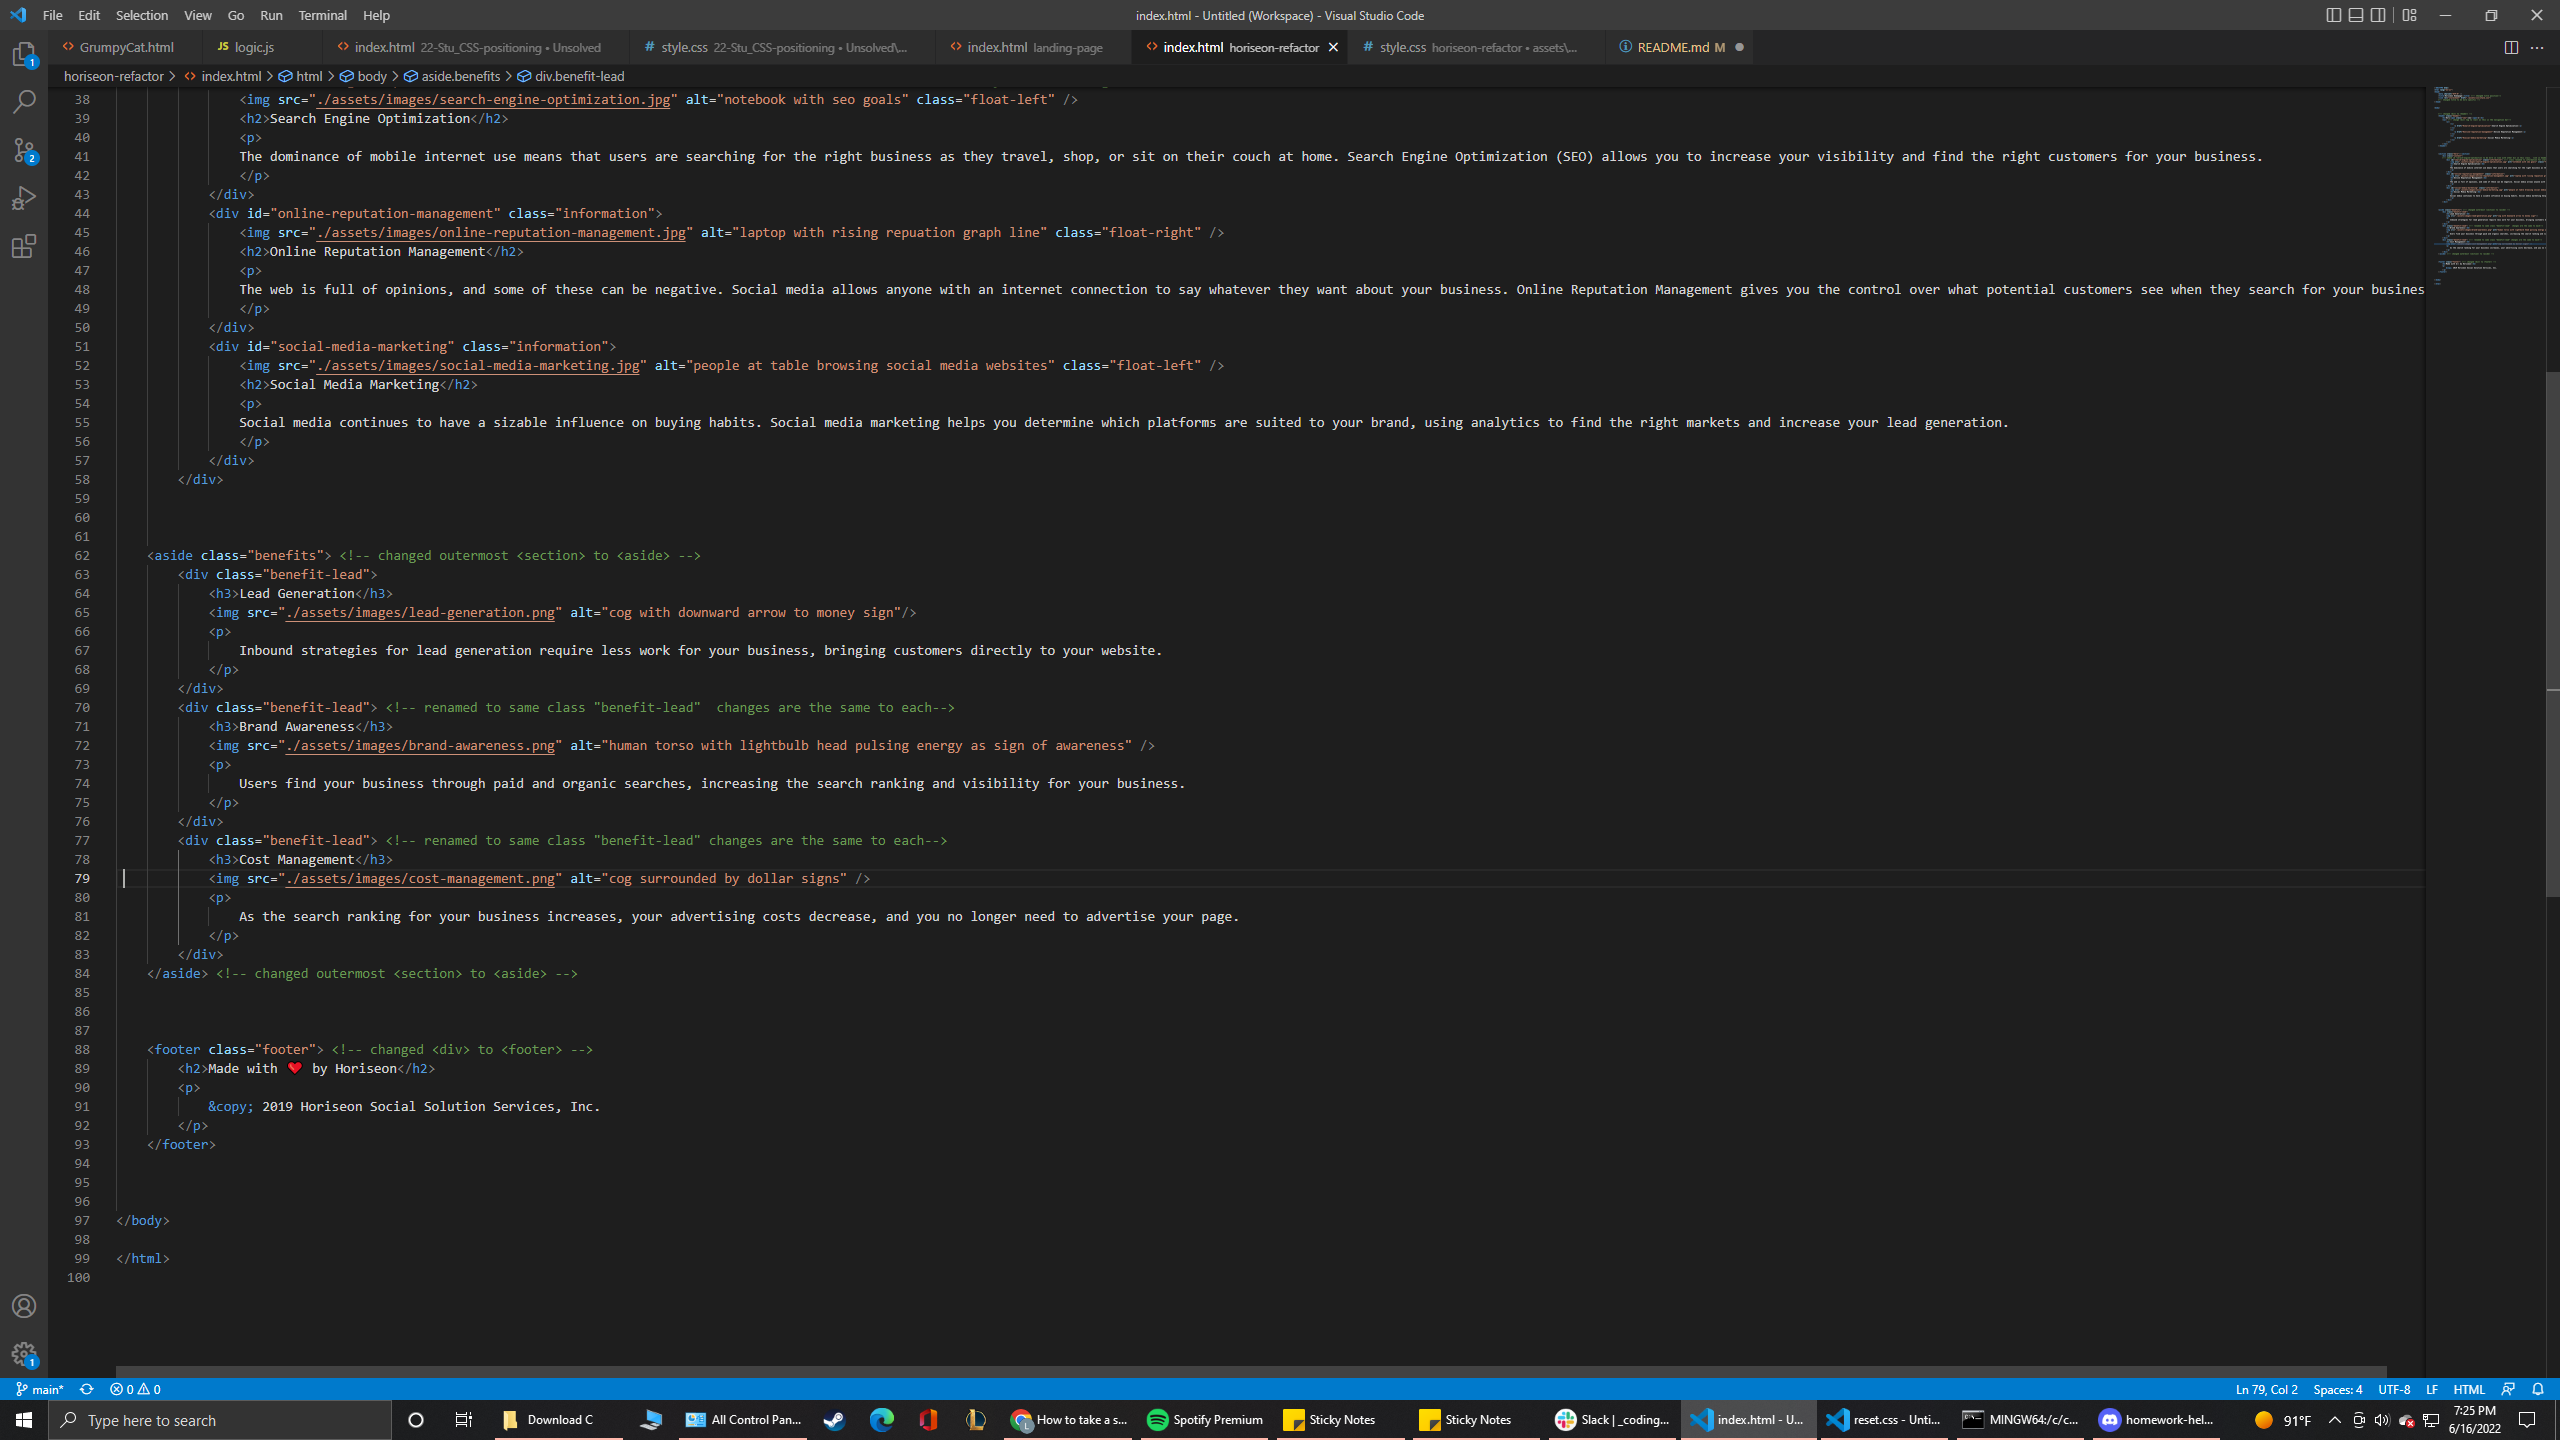This screenshot has height=1440, width=2560.
Task: Open the Source Control view
Action: coord(24,150)
